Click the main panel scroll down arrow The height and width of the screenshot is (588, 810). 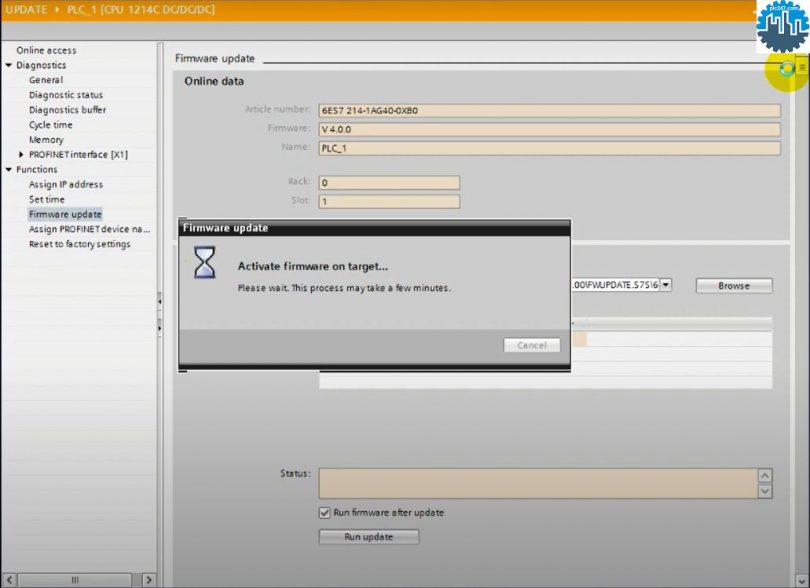point(801,580)
